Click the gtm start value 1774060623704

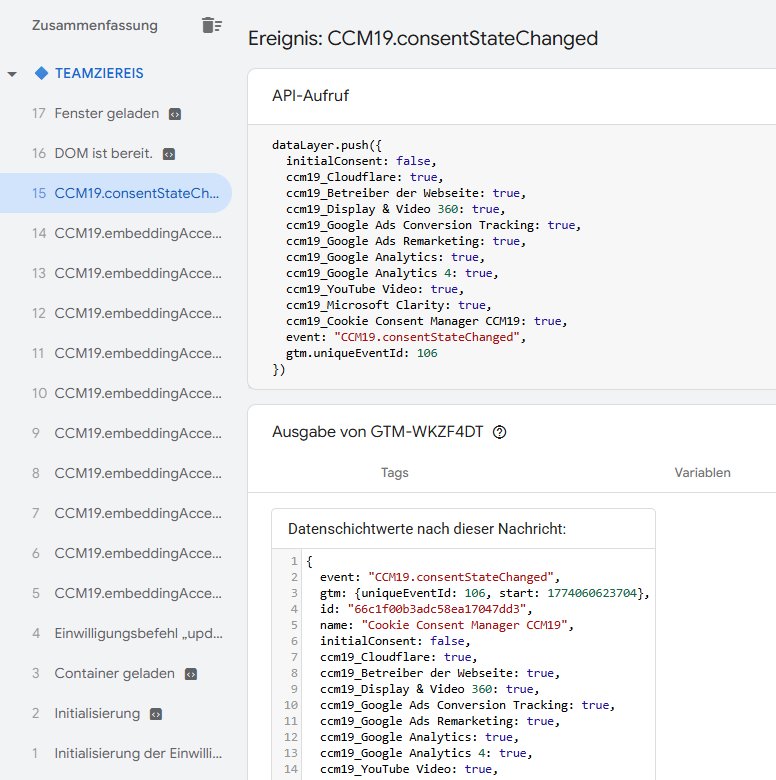coord(592,593)
